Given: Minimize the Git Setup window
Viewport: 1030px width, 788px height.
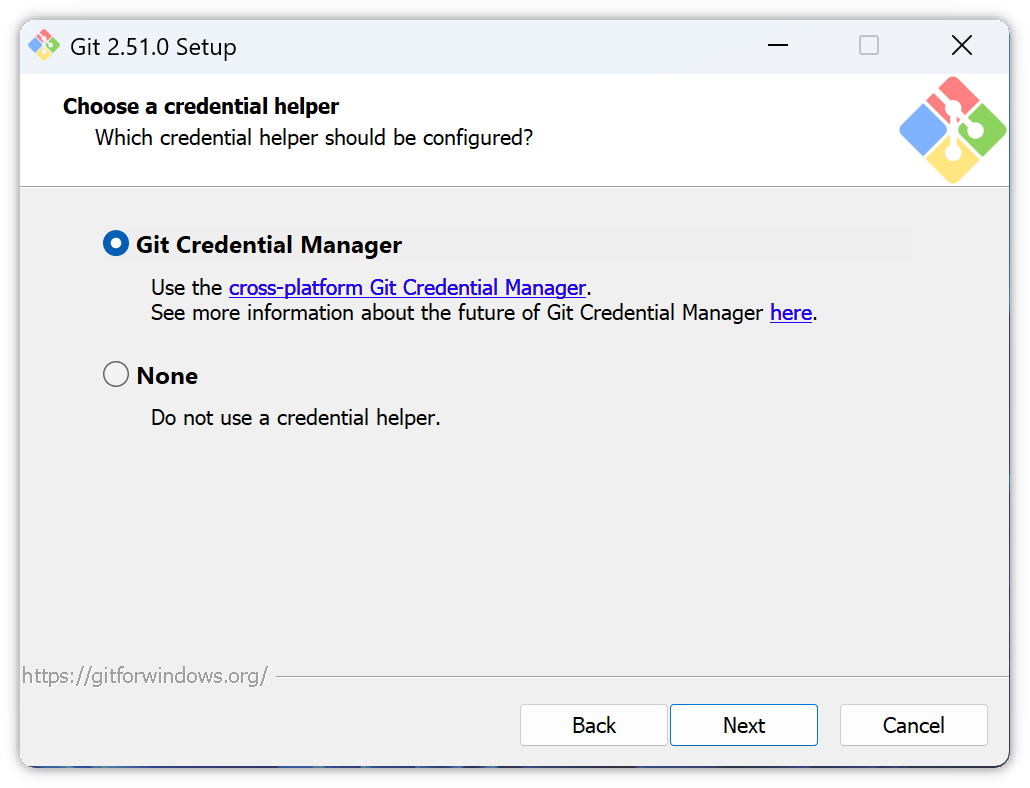Looking at the screenshot, I should tap(777, 46).
